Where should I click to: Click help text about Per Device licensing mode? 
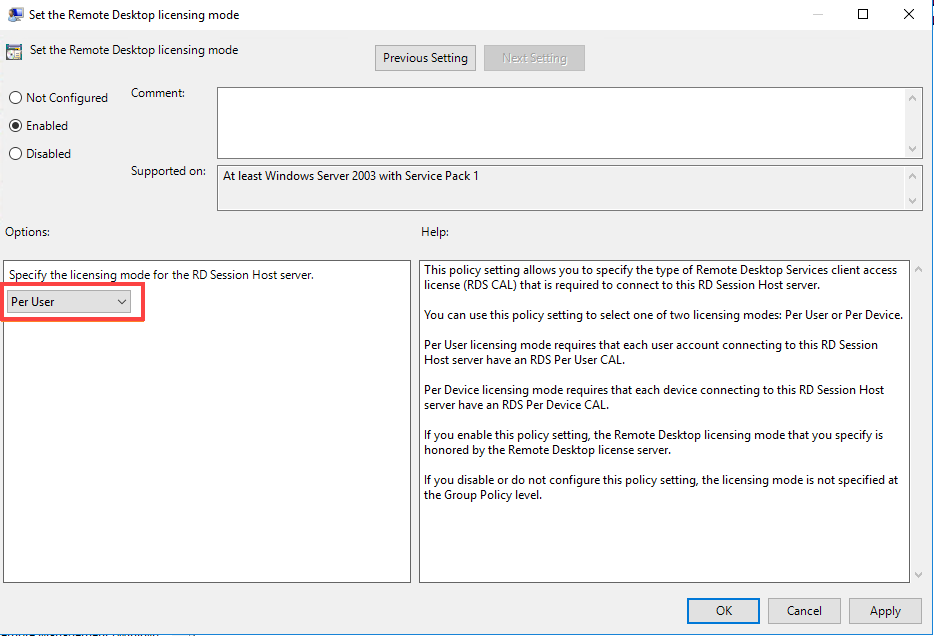(x=653, y=397)
